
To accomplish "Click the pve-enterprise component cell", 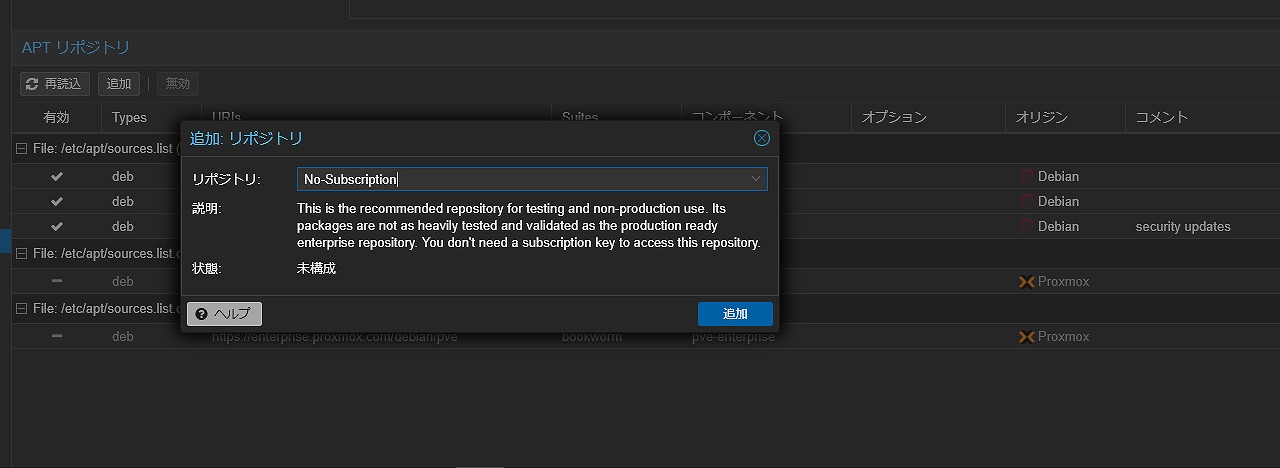I will point(733,337).
